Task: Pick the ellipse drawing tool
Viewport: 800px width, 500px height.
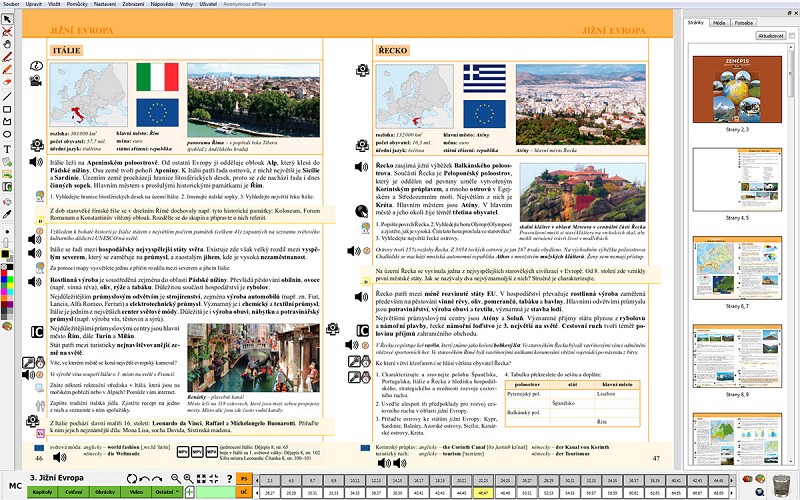Action: pos(7,134)
